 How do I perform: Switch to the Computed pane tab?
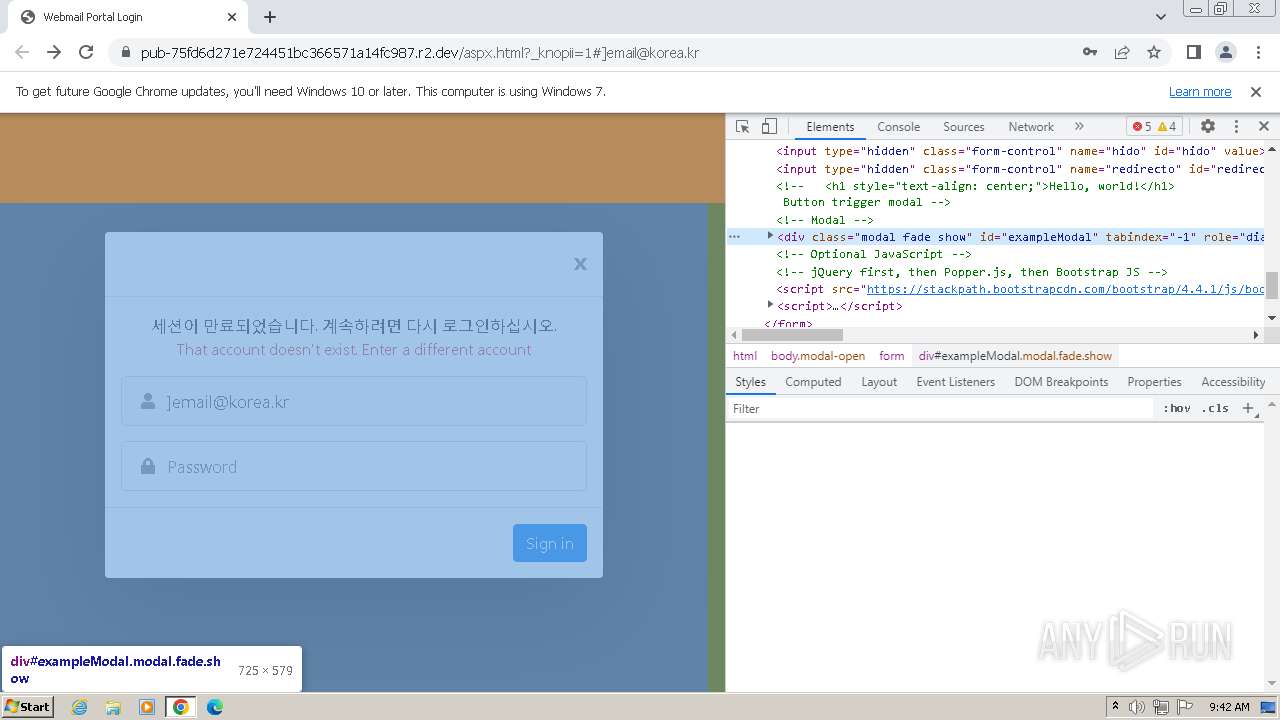[813, 382]
